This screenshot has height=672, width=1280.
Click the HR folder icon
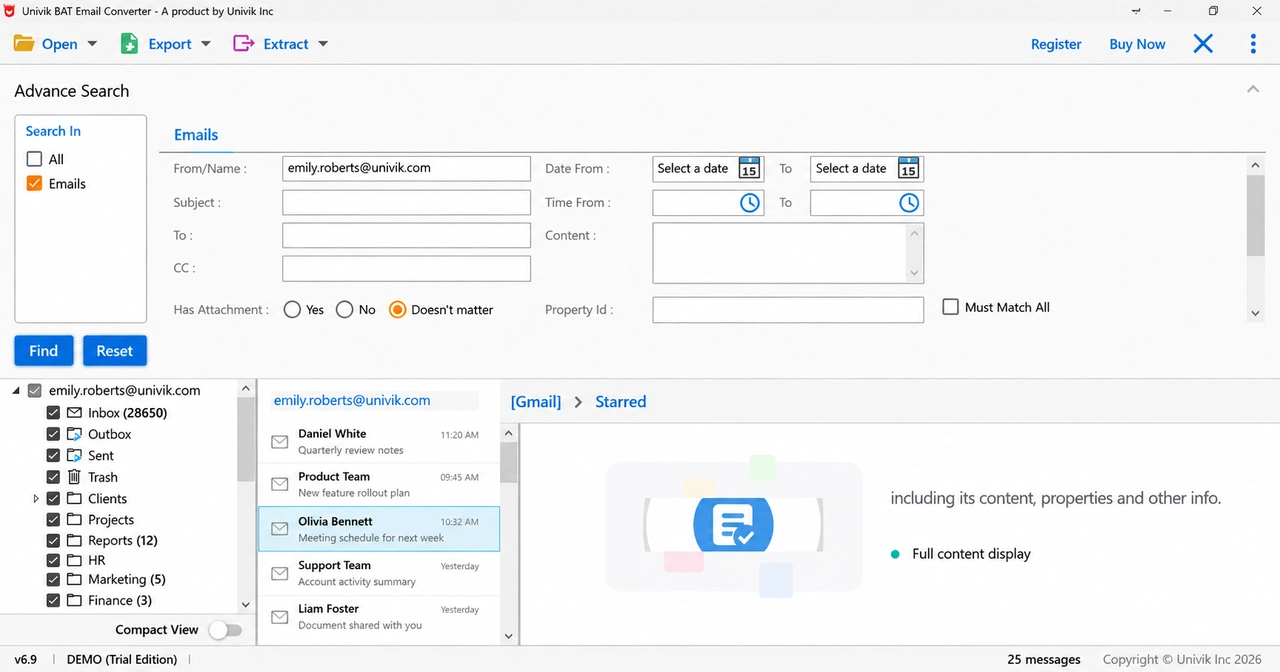(x=75, y=560)
